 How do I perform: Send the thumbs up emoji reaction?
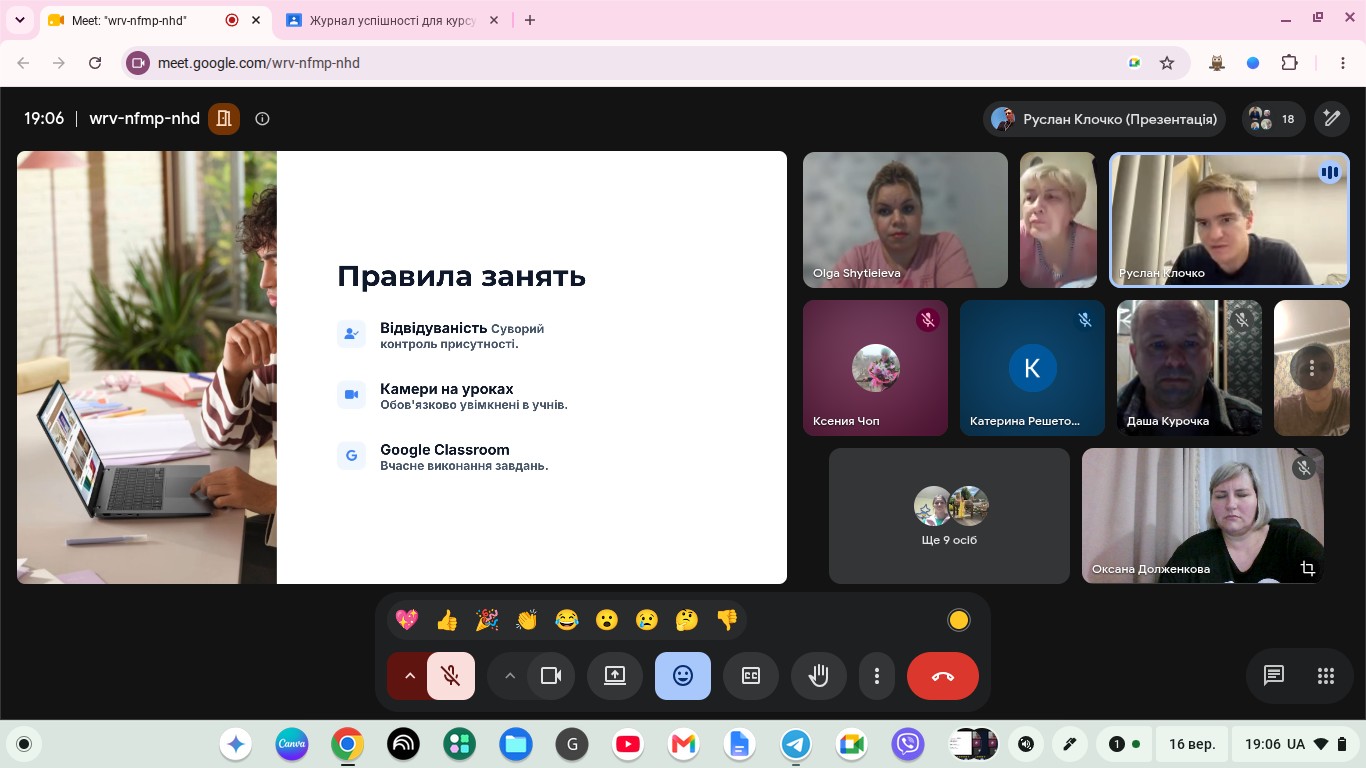(x=447, y=620)
